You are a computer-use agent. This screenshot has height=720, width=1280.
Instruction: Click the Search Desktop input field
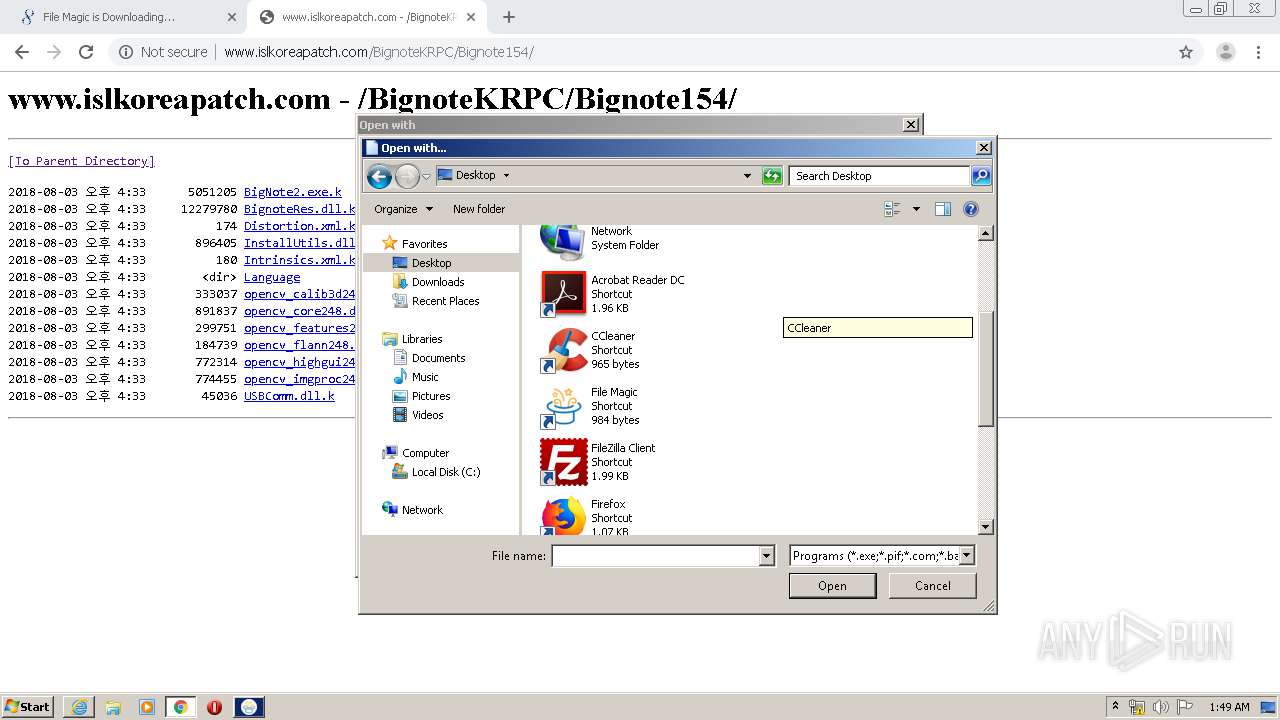880,176
